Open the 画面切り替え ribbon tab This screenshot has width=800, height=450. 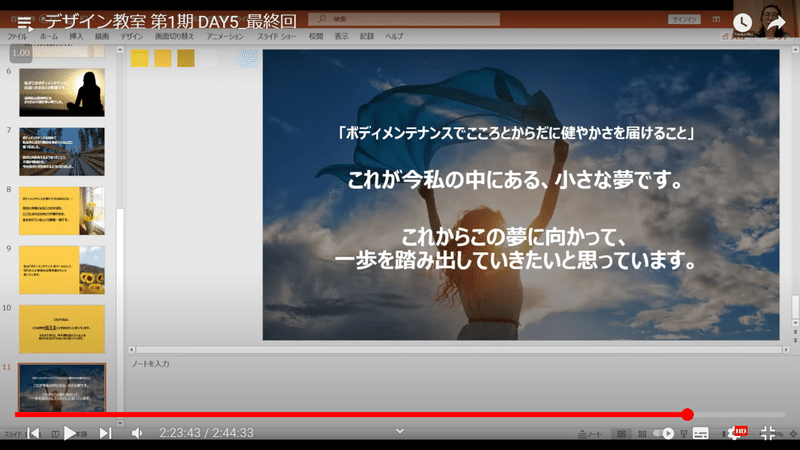[x=174, y=37]
